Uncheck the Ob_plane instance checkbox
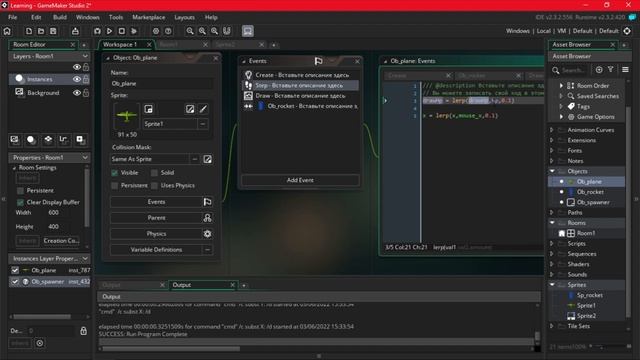This screenshot has width=640, height=360. click(x=15, y=270)
